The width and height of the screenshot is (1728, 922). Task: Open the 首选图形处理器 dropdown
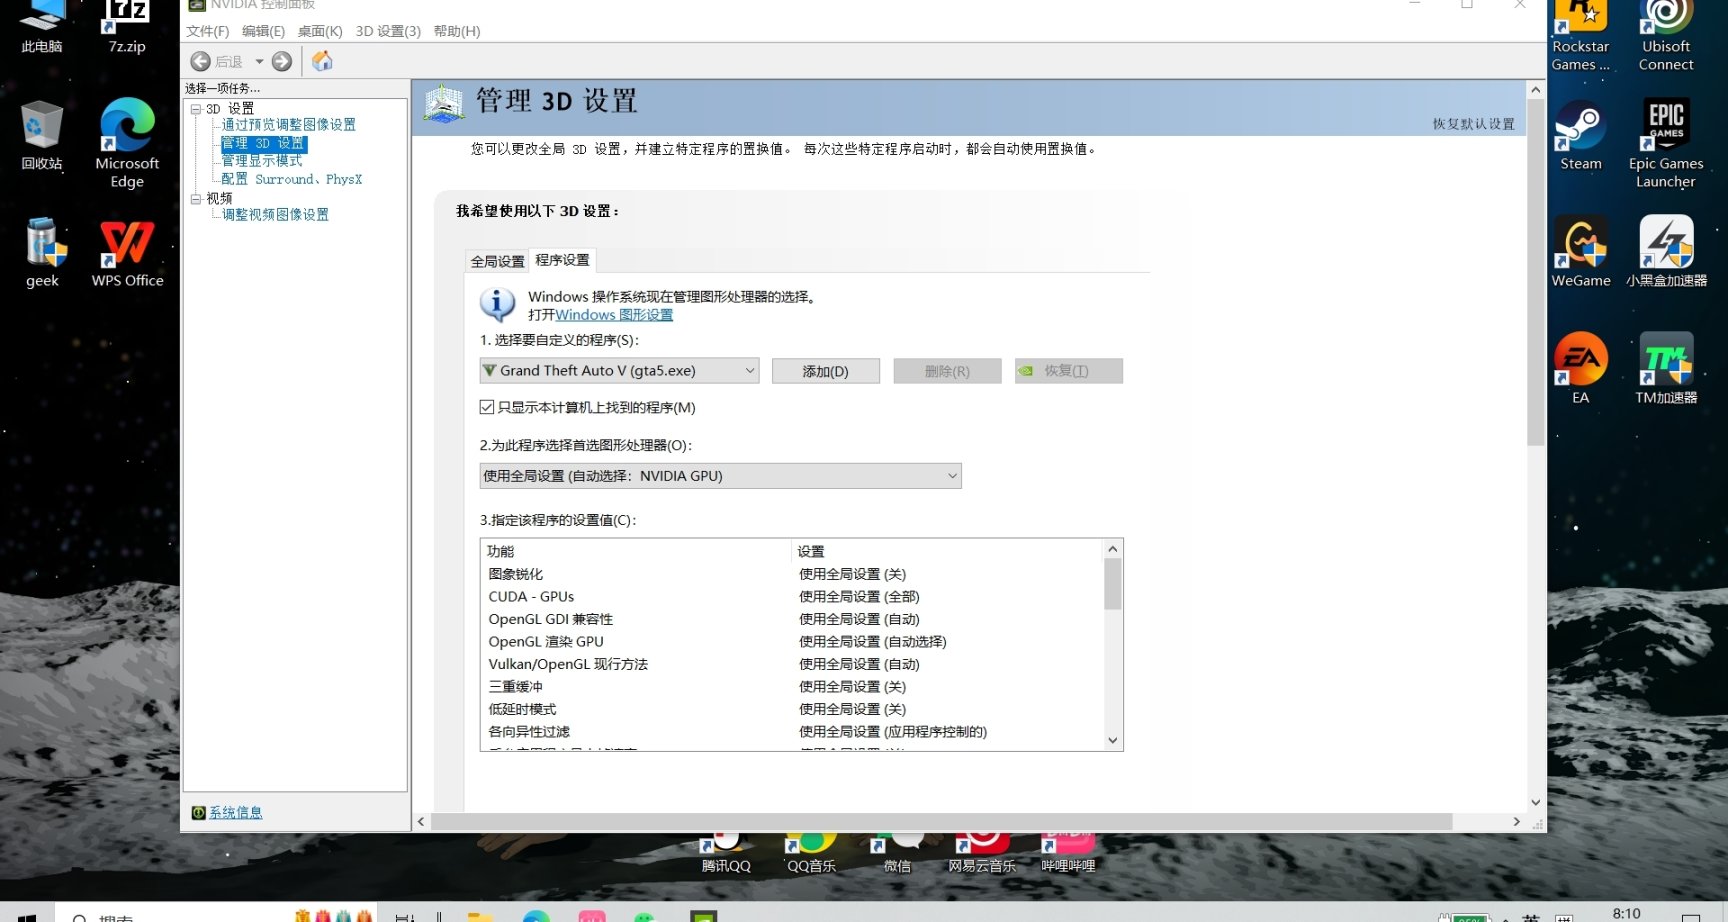[x=720, y=476]
